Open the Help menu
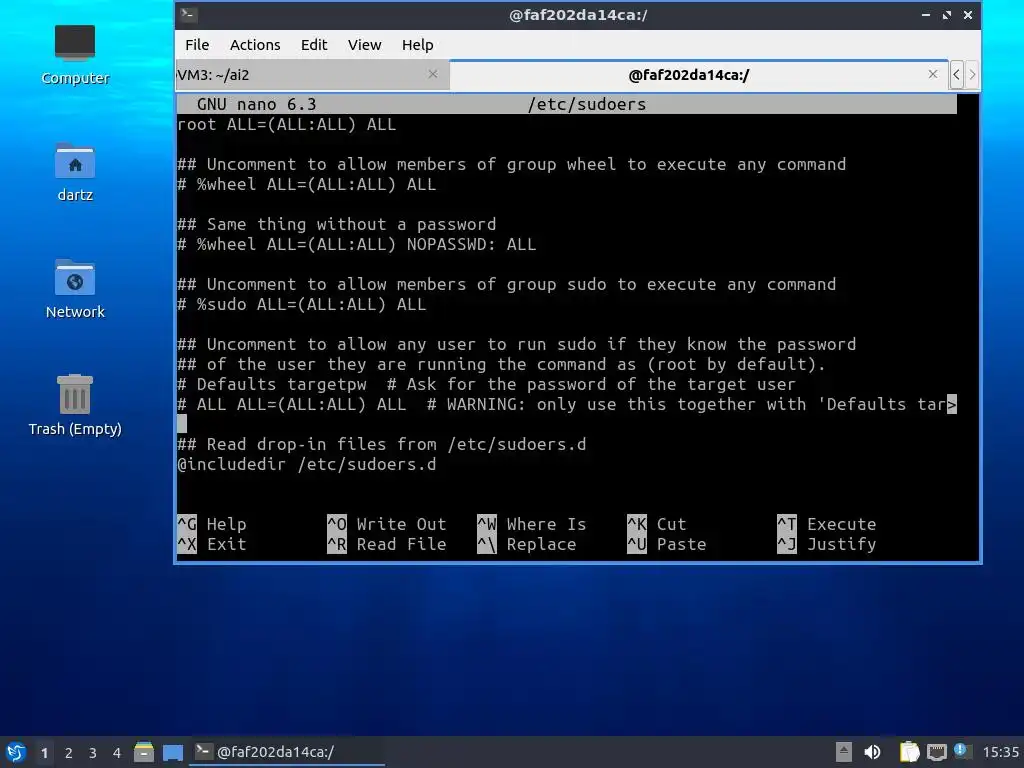The height and width of the screenshot is (768, 1024). click(x=417, y=44)
